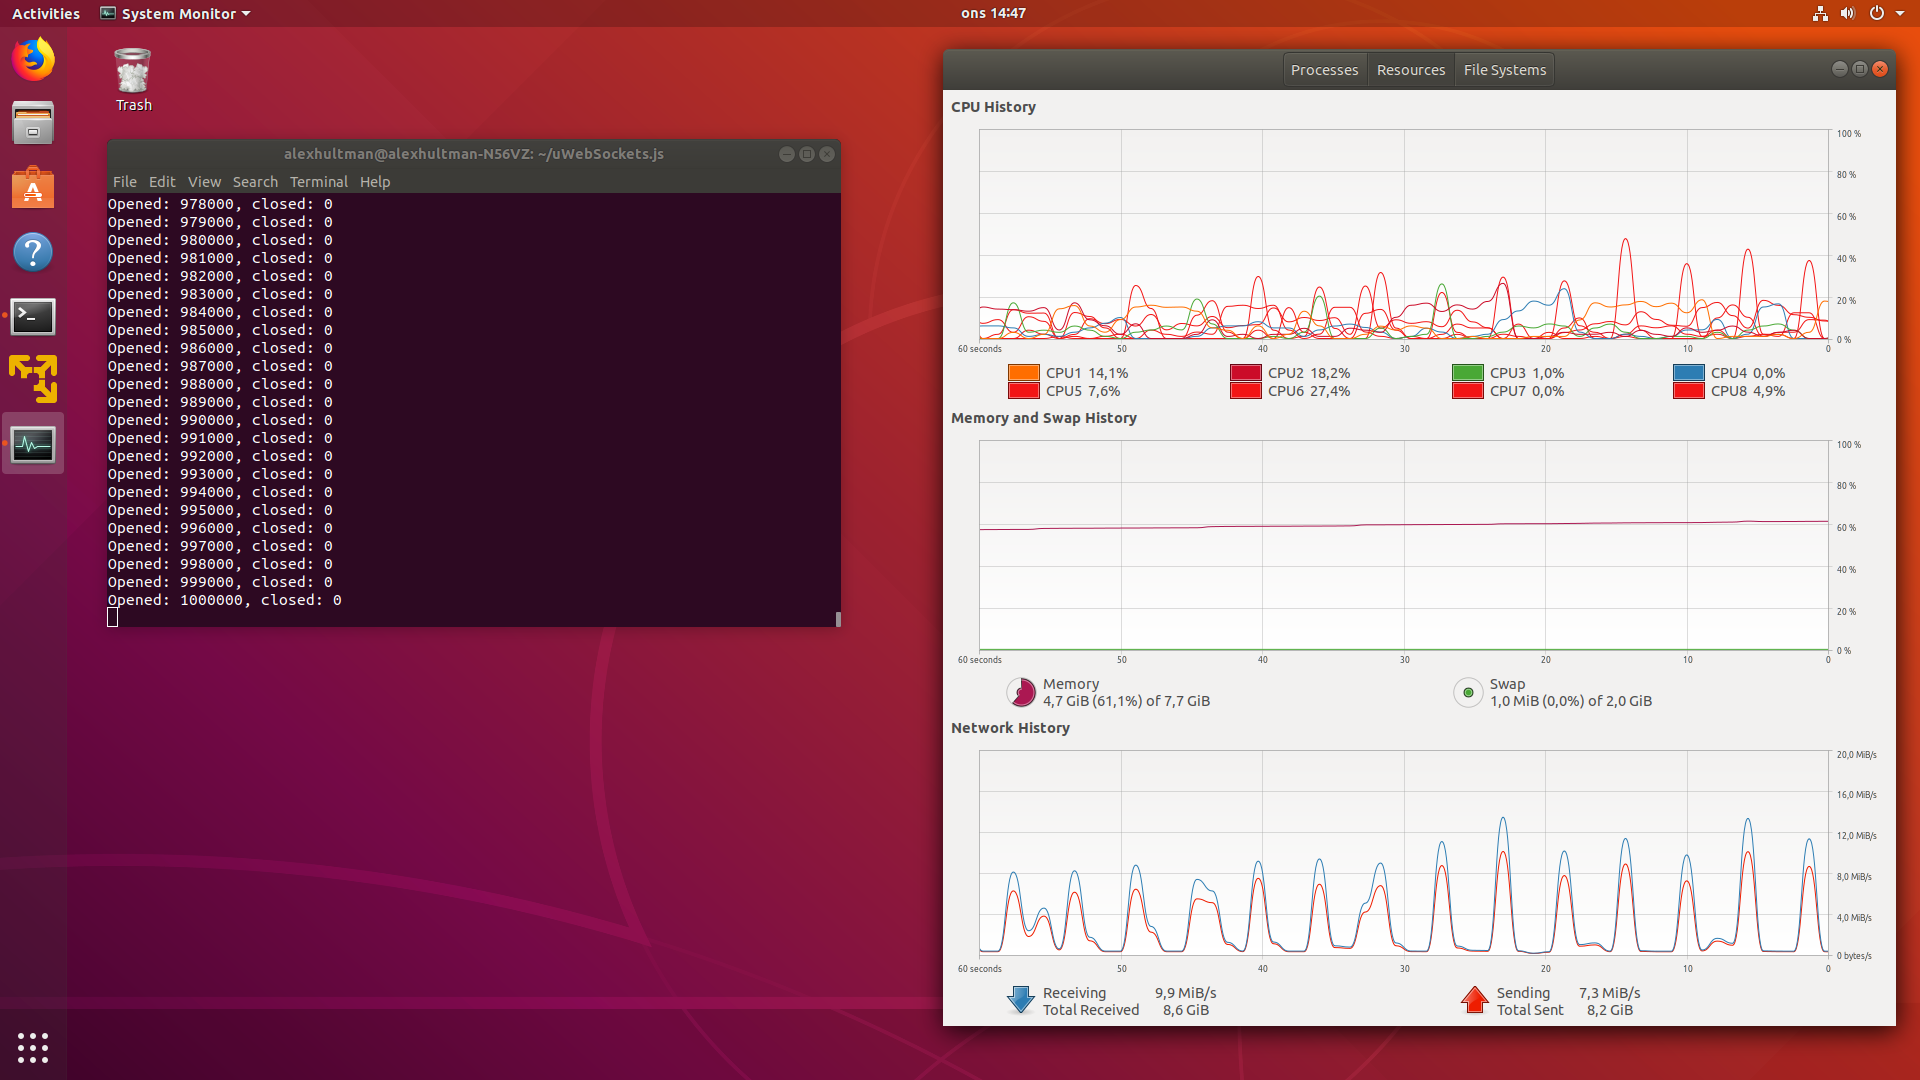Open the terminal's View menu

[x=204, y=182]
